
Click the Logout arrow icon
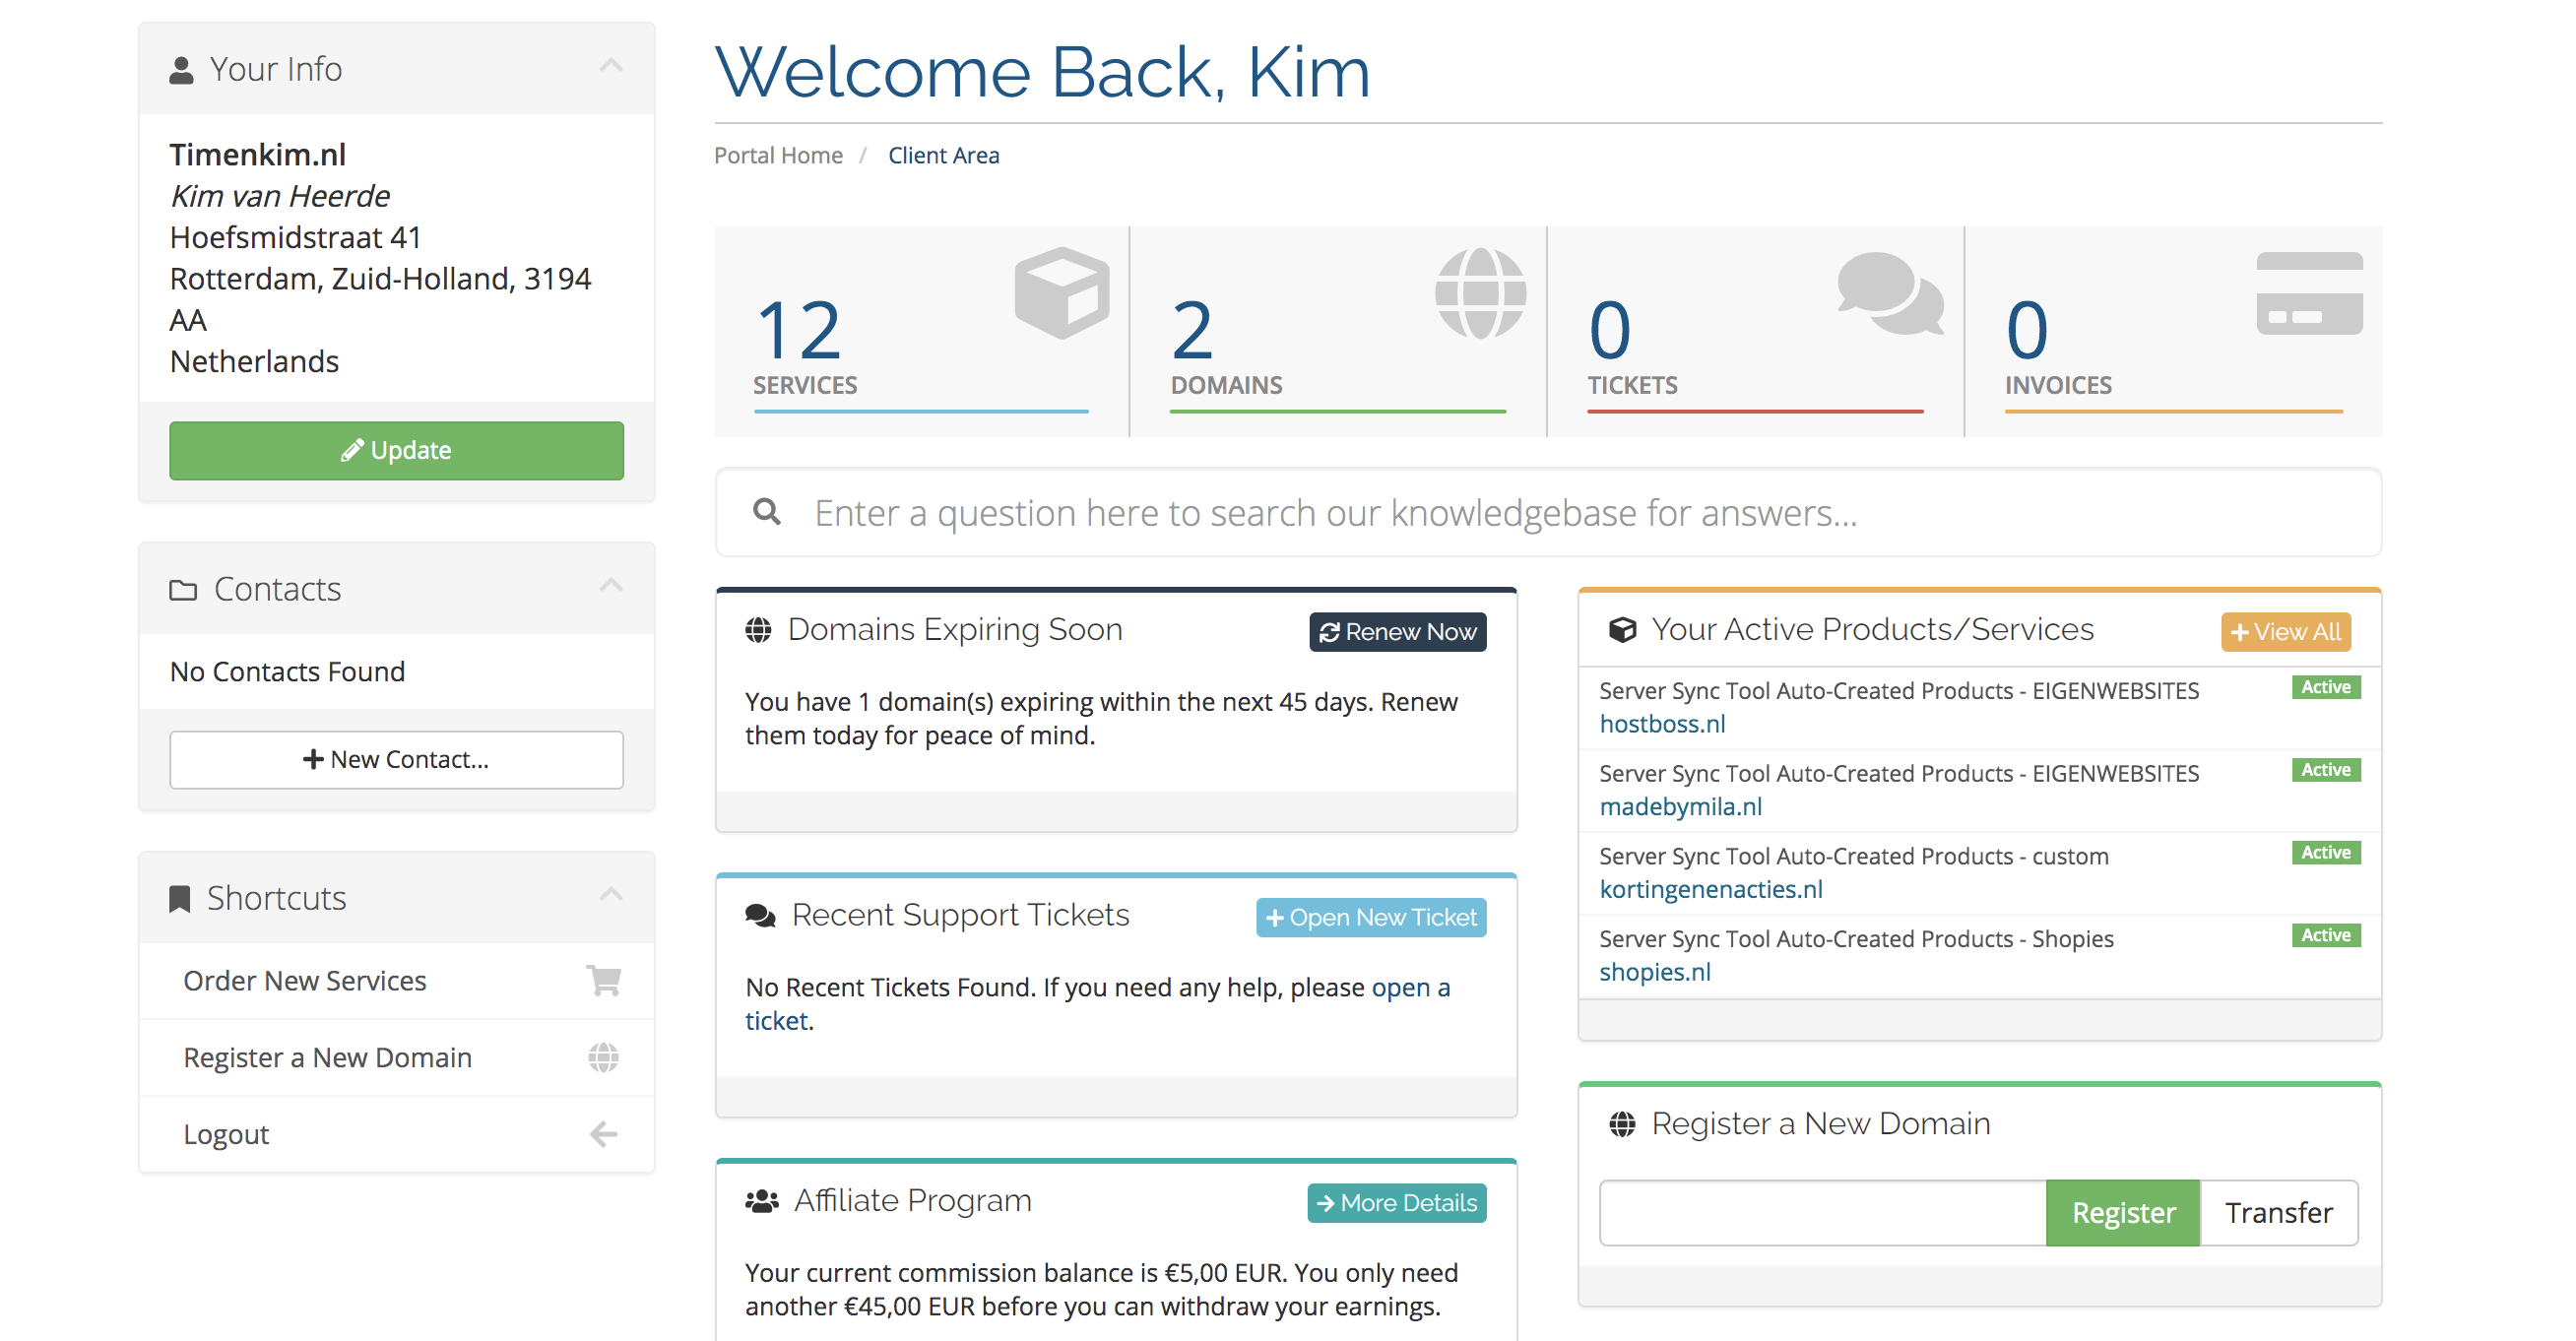[x=603, y=1134]
